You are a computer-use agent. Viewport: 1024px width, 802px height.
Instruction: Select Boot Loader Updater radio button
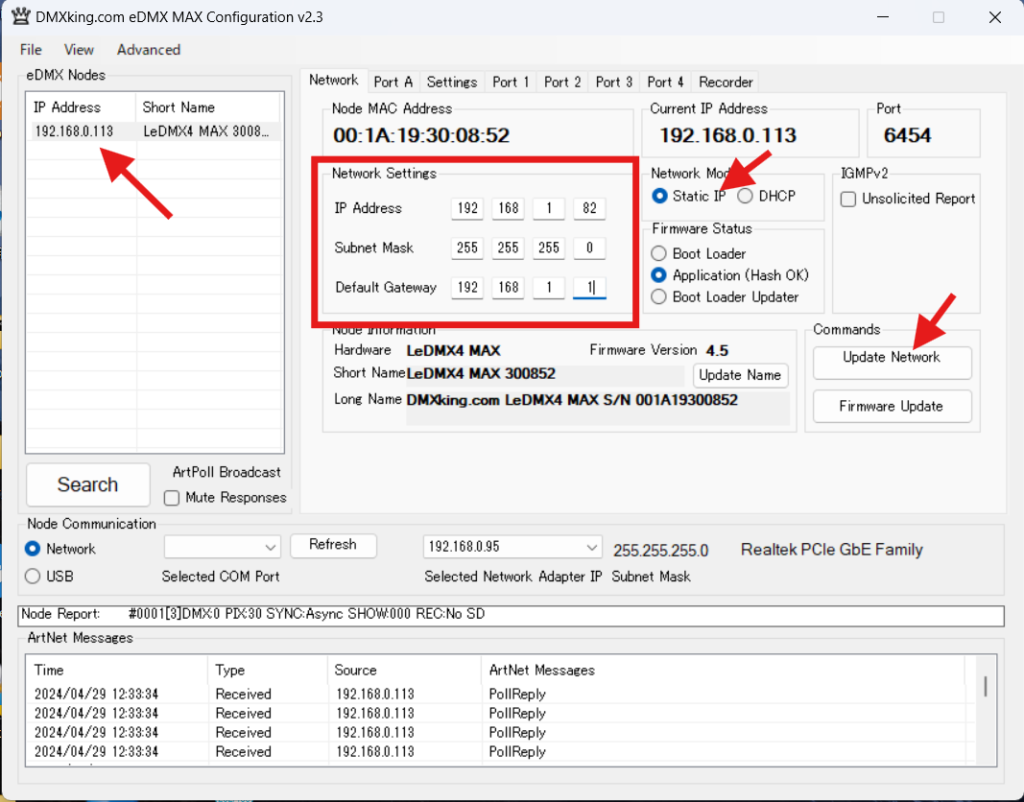[x=659, y=297]
